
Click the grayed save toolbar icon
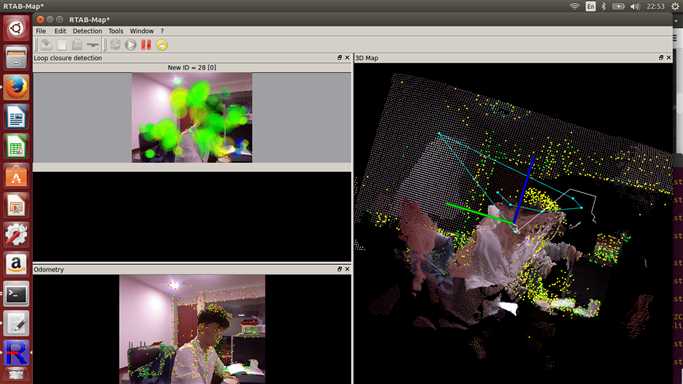coord(77,44)
